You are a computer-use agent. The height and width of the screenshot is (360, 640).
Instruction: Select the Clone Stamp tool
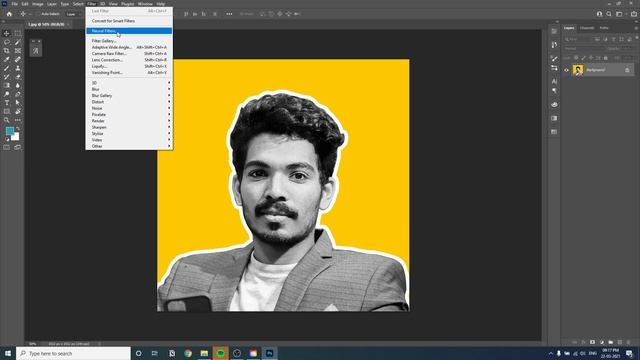point(18,68)
